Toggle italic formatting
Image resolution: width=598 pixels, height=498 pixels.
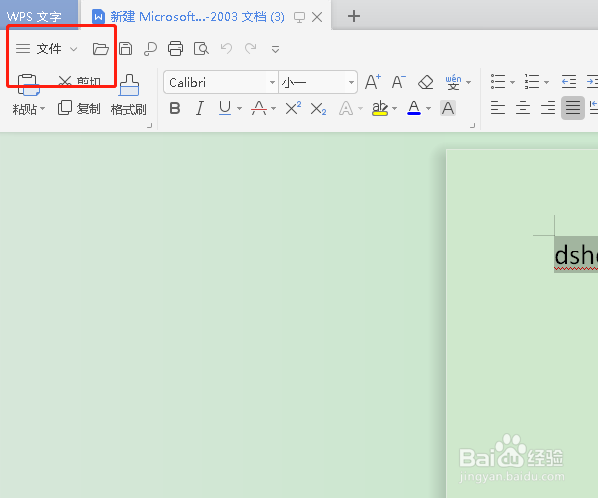pos(200,108)
